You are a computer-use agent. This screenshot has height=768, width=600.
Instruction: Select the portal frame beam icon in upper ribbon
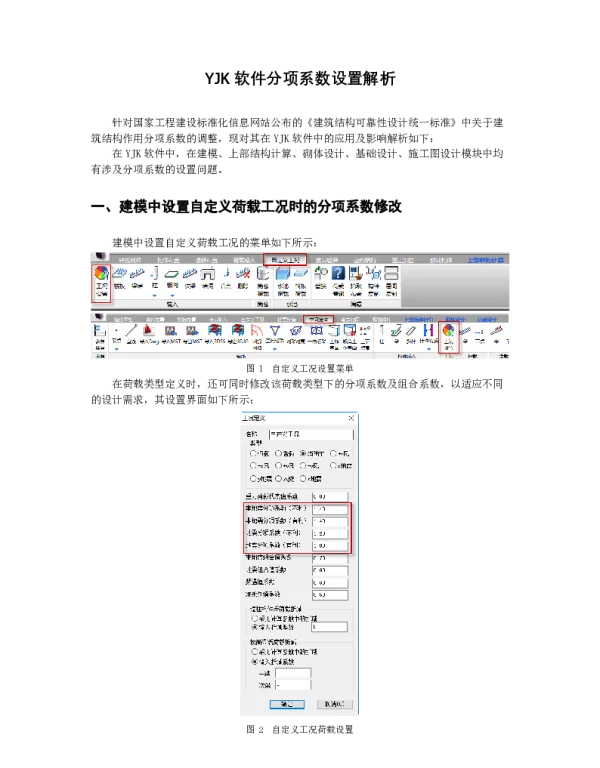[208, 273]
